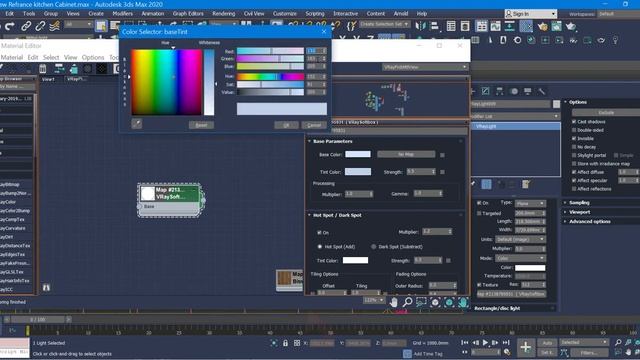Viewport: 640px width, 360px height.
Task: Toggle the selection lock padlock icon
Action: coord(285,343)
